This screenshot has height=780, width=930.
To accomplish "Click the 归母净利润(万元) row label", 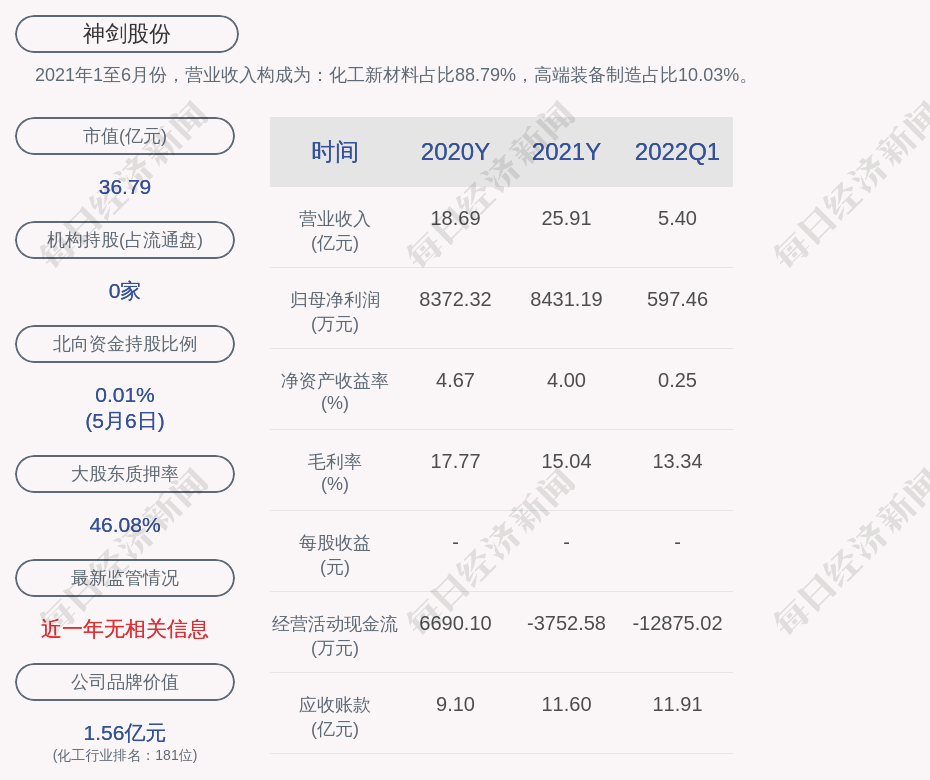I will click(x=335, y=312).
